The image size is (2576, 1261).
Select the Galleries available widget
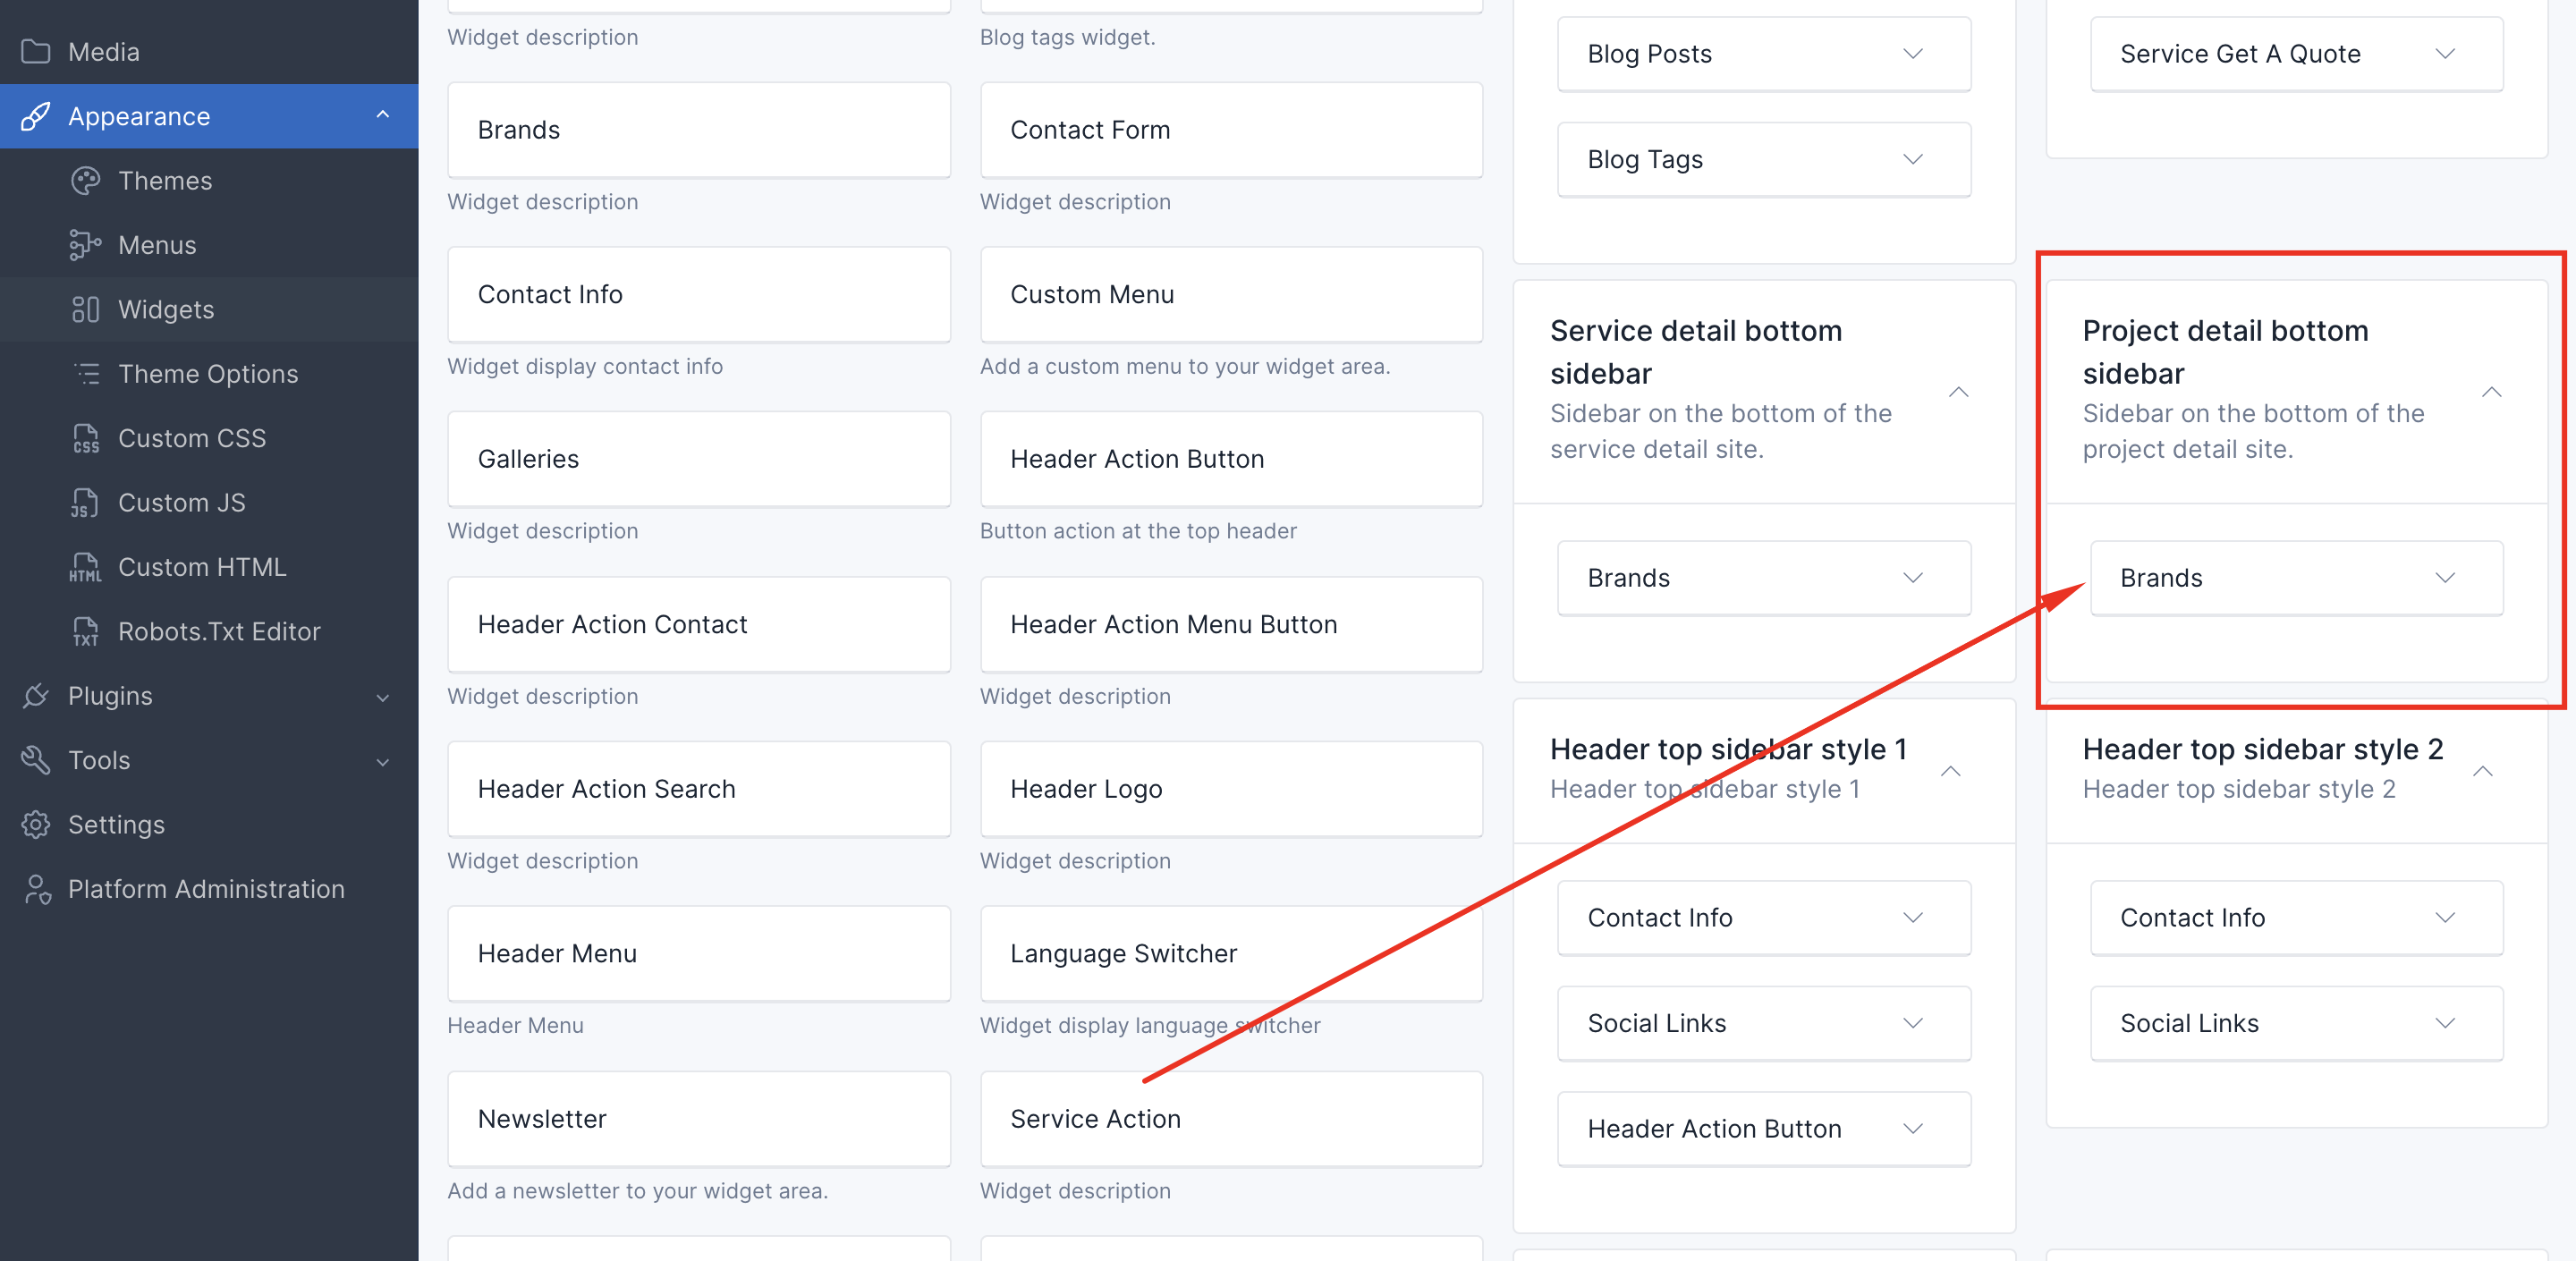[x=699, y=459]
